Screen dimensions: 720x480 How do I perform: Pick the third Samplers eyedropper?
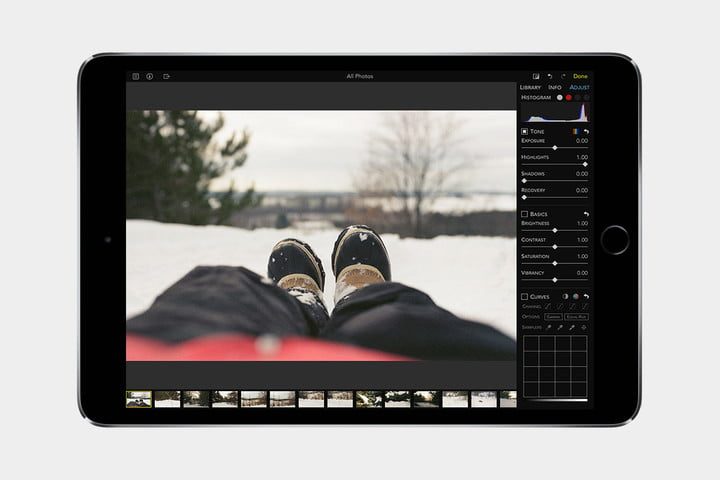click(x=572, y=328)
